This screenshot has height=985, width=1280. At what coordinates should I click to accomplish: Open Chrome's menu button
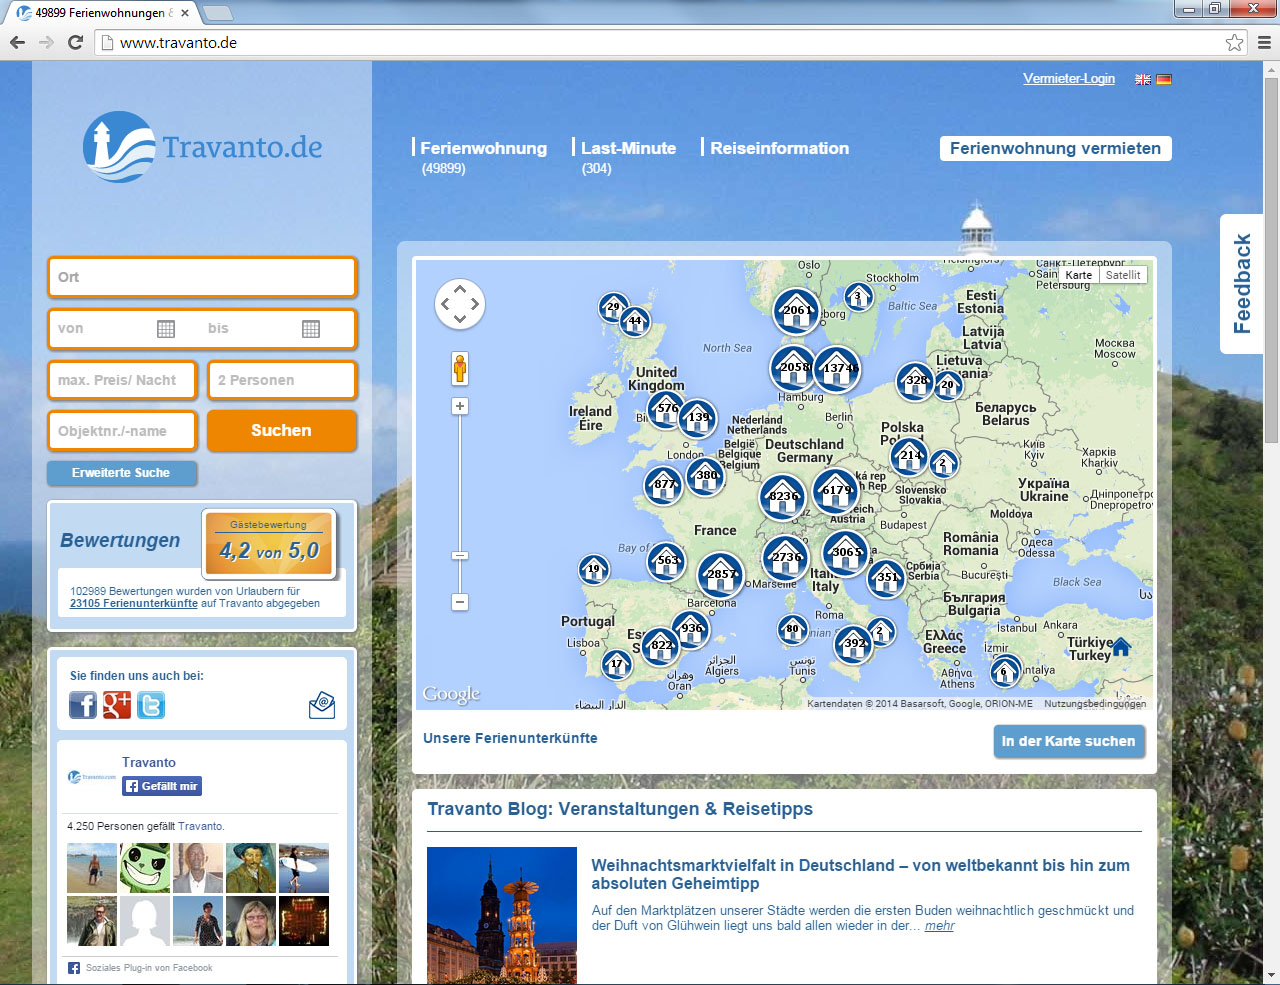click(1264, 42)
